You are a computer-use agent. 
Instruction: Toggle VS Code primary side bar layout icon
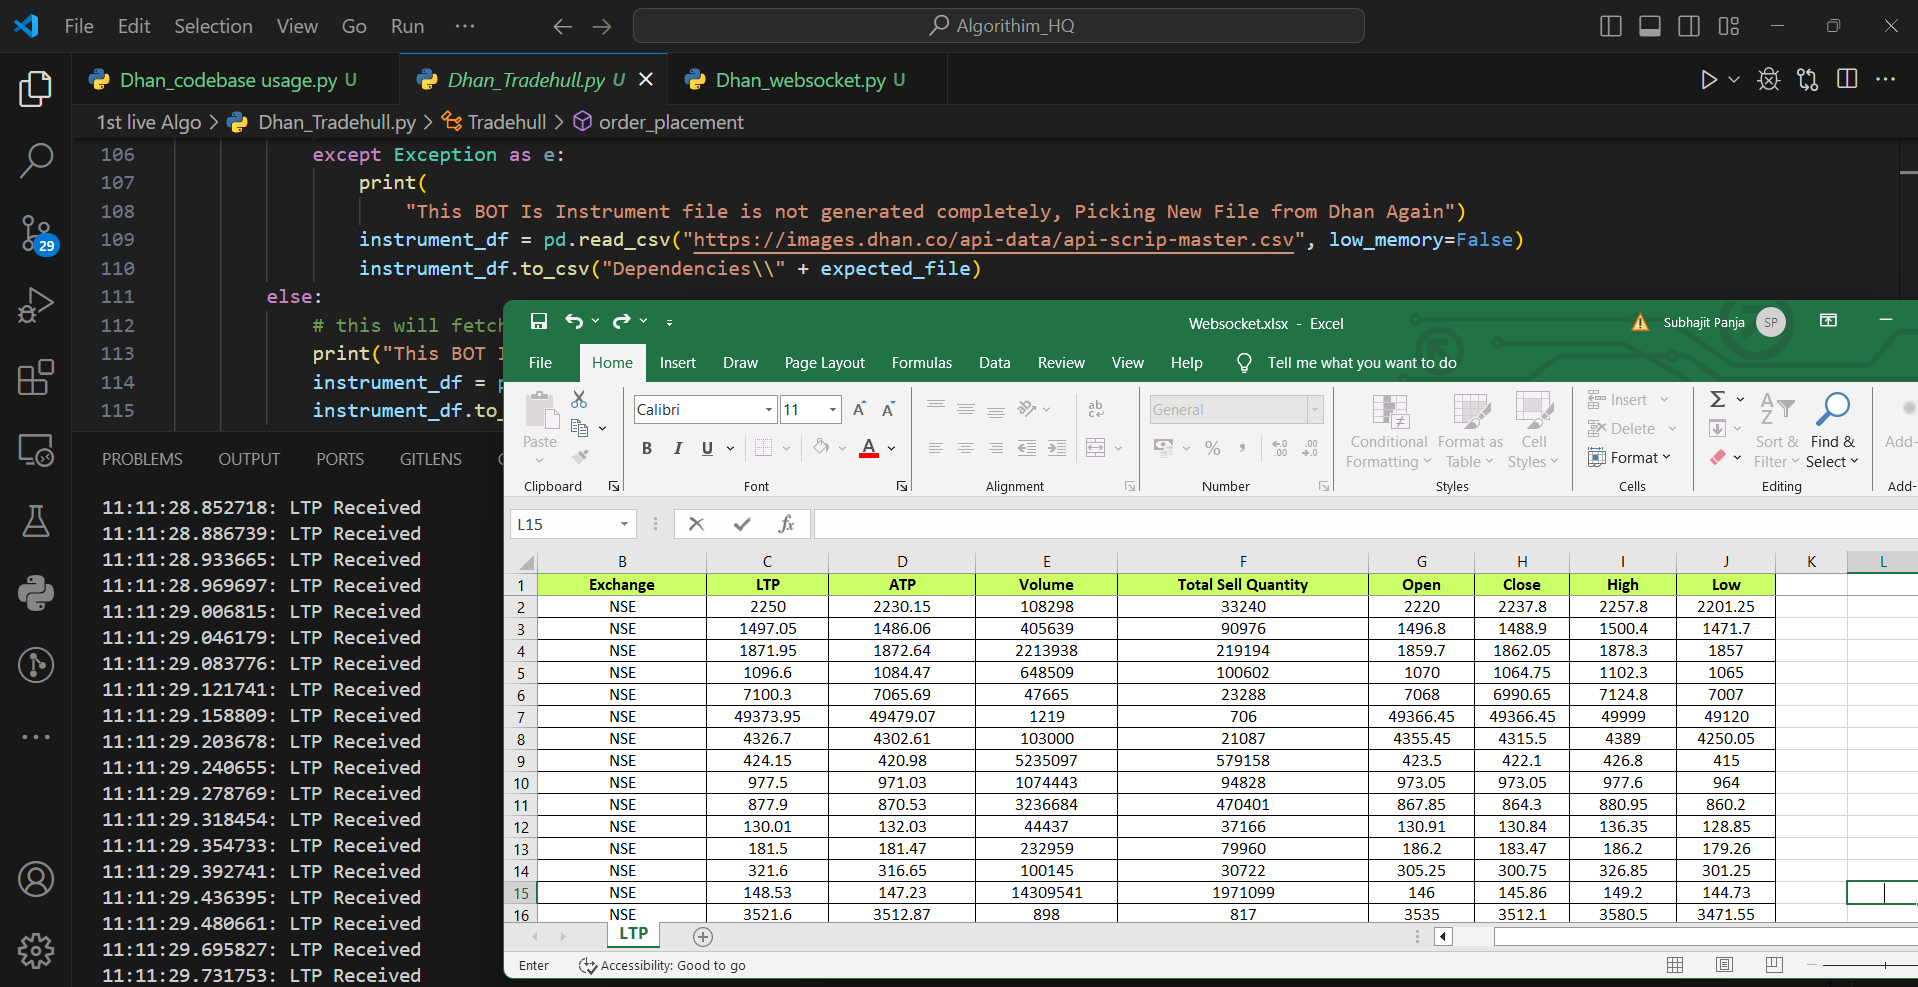(1611, 26)
